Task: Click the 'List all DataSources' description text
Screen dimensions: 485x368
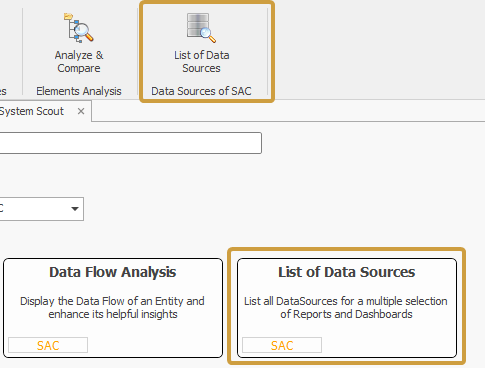Action: pyautogui.click(x=346, y=308)
